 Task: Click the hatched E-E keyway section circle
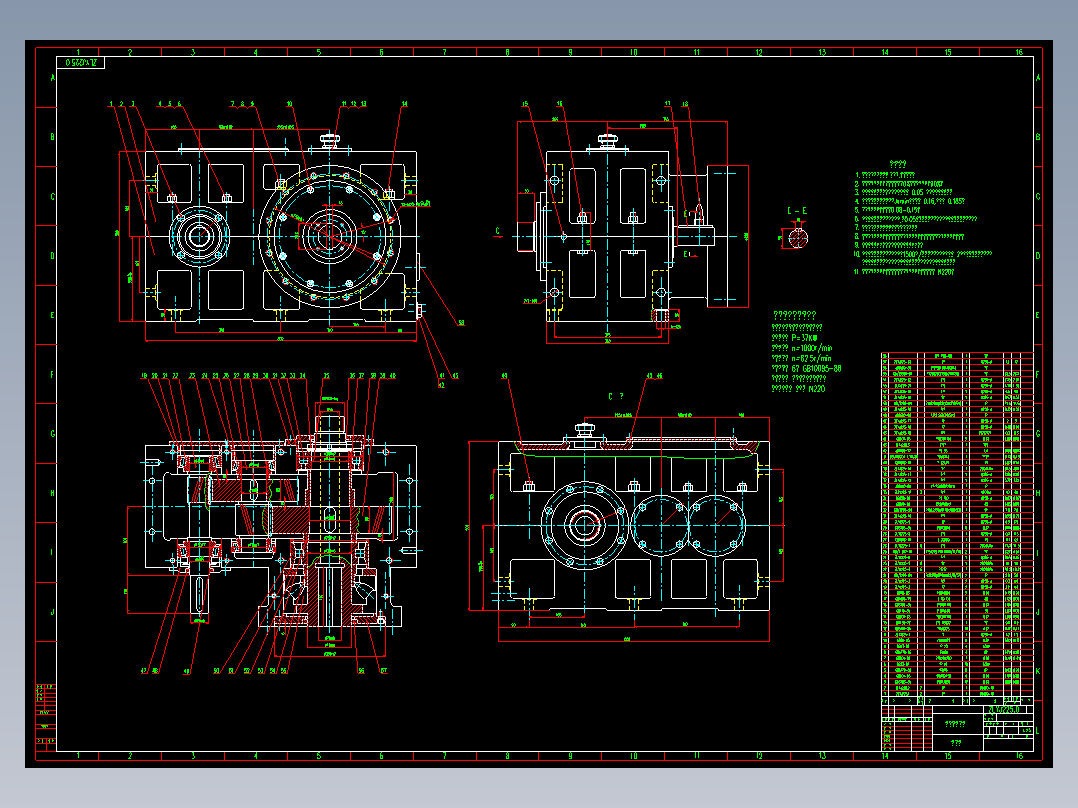(x=798, y=238)
